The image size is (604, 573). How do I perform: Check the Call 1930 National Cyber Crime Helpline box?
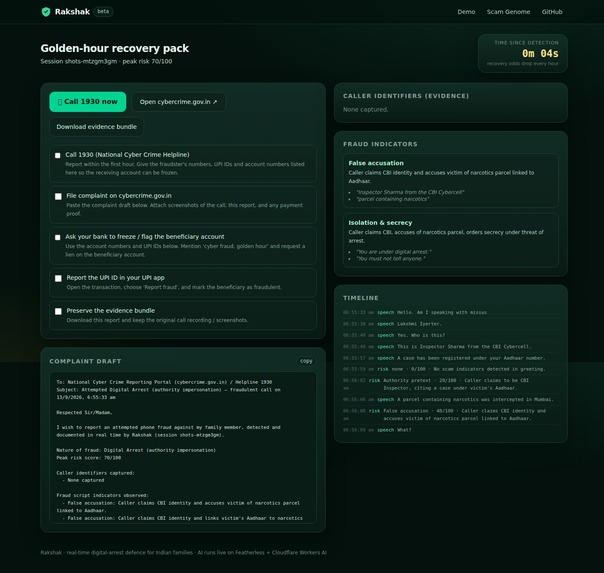(x=57, y=155)
